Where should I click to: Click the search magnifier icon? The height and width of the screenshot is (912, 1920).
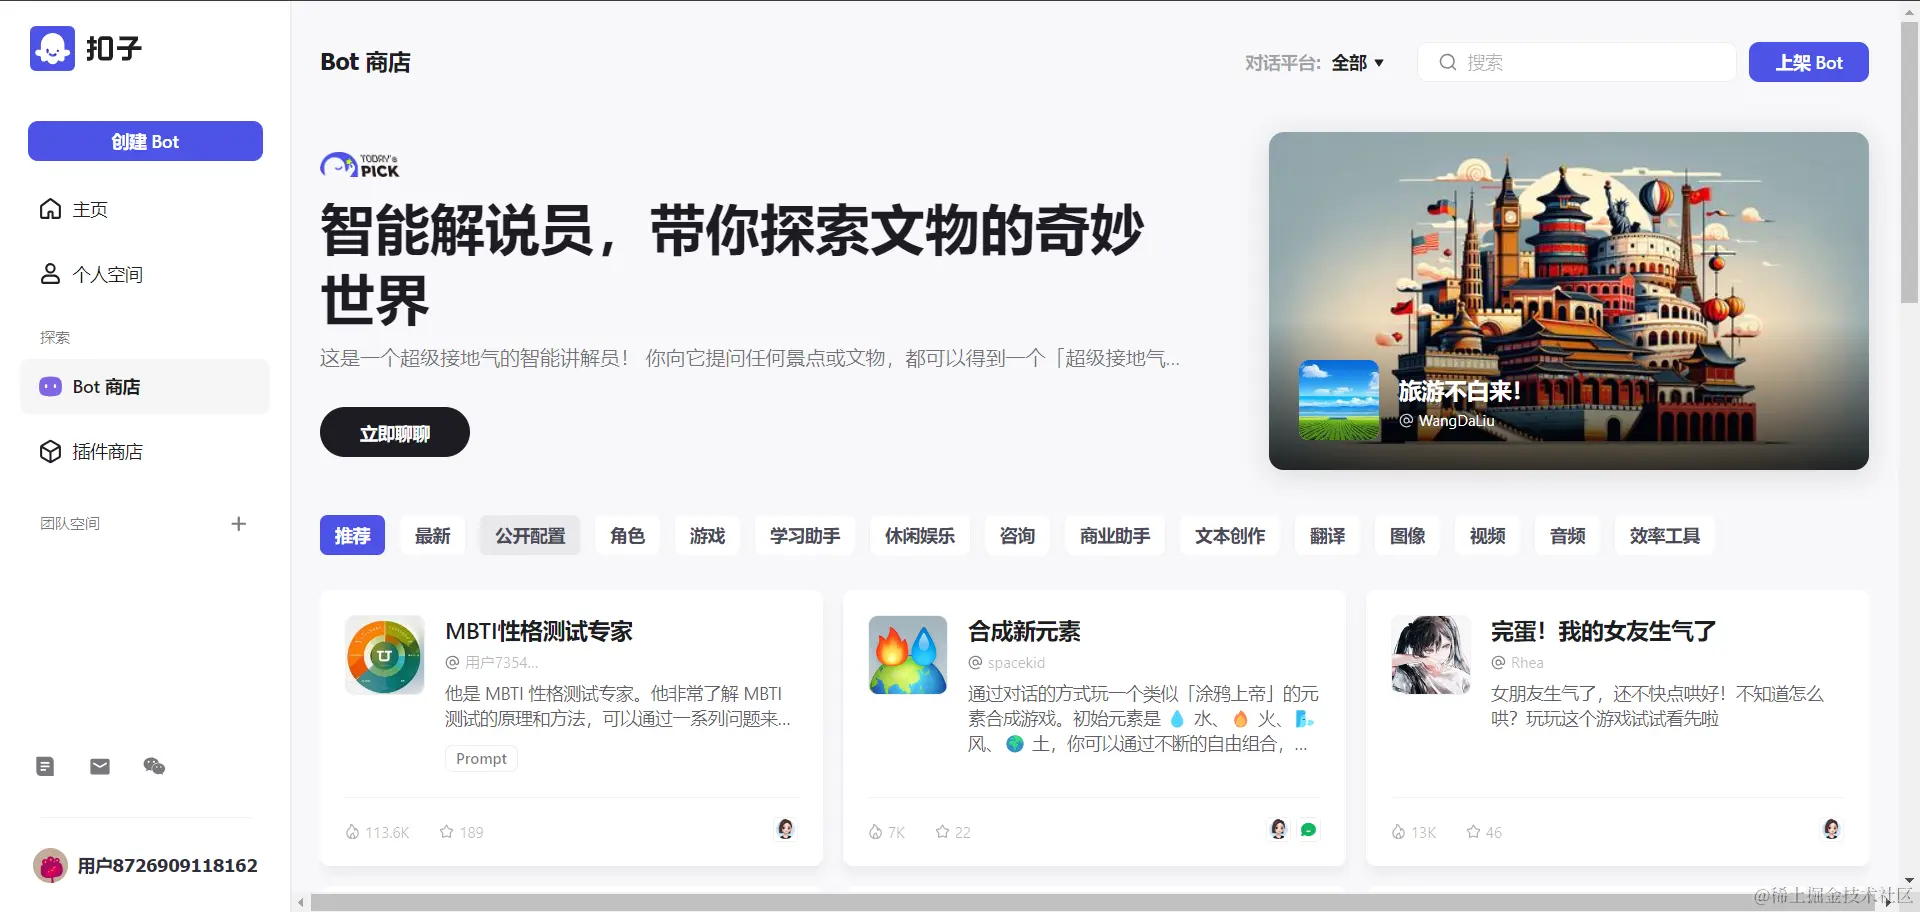pyautogui.click(x=1447, y=62)
